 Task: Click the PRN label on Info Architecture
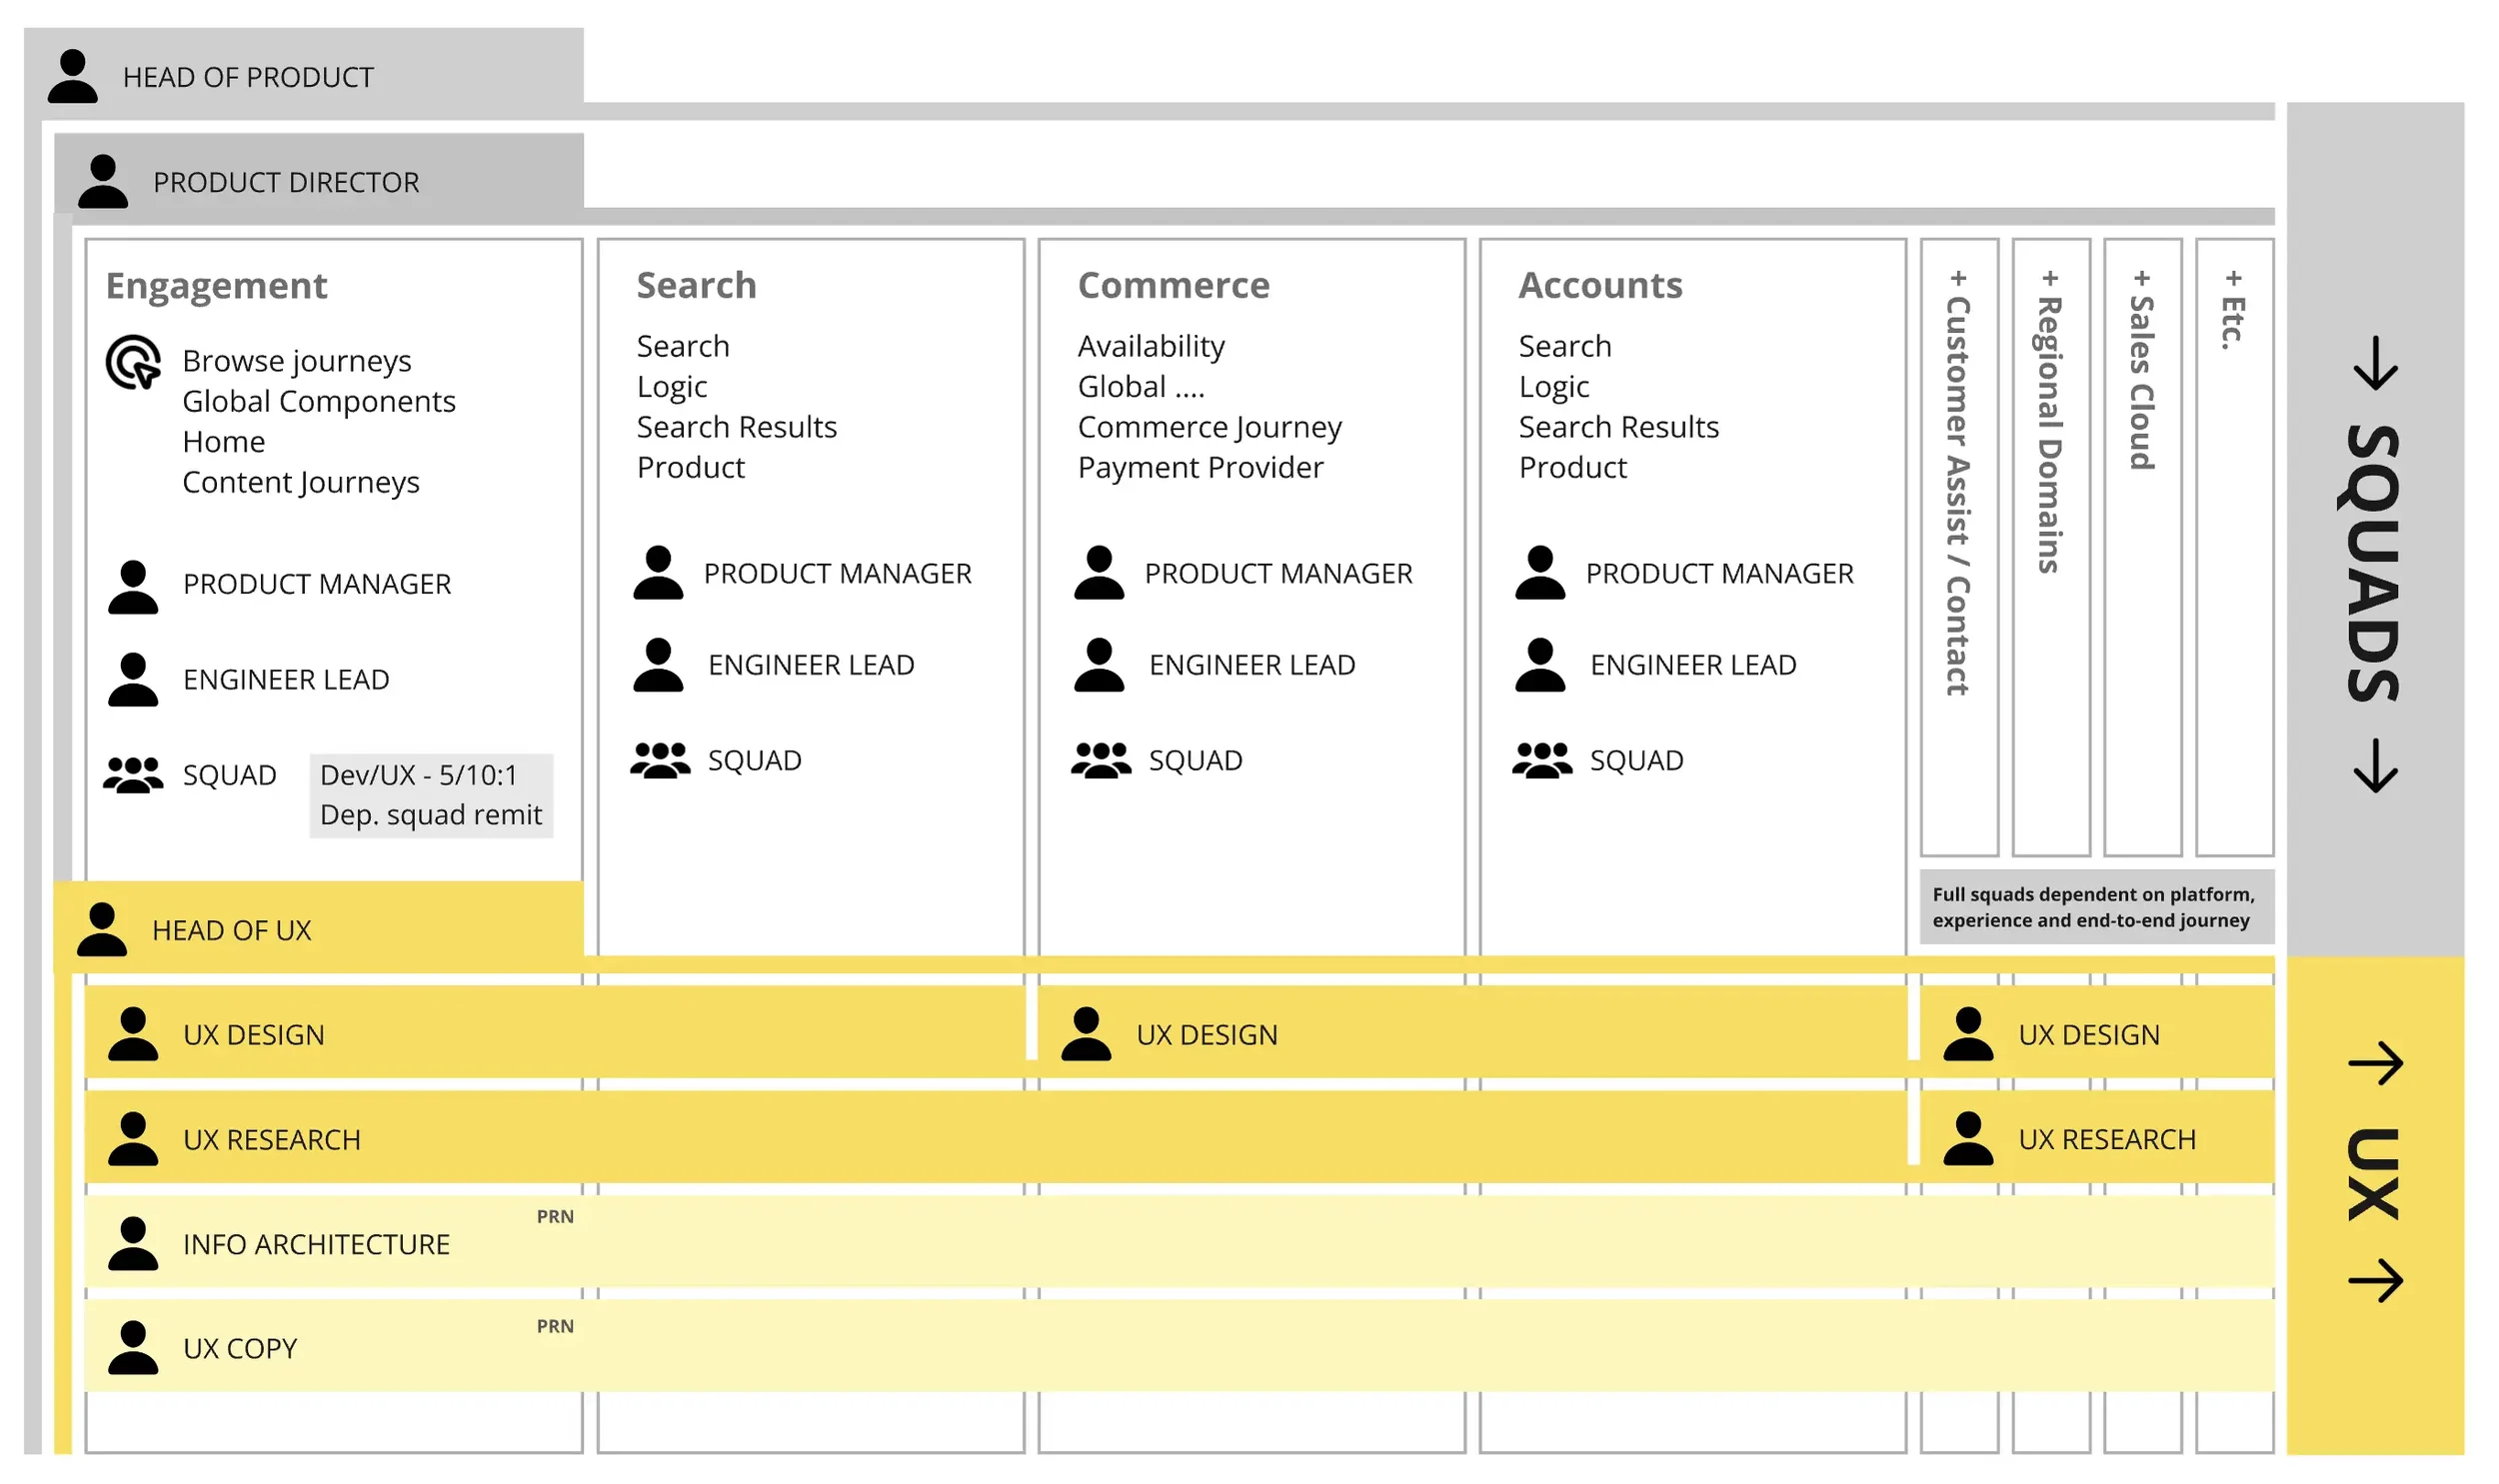(x=555, y=1217)
